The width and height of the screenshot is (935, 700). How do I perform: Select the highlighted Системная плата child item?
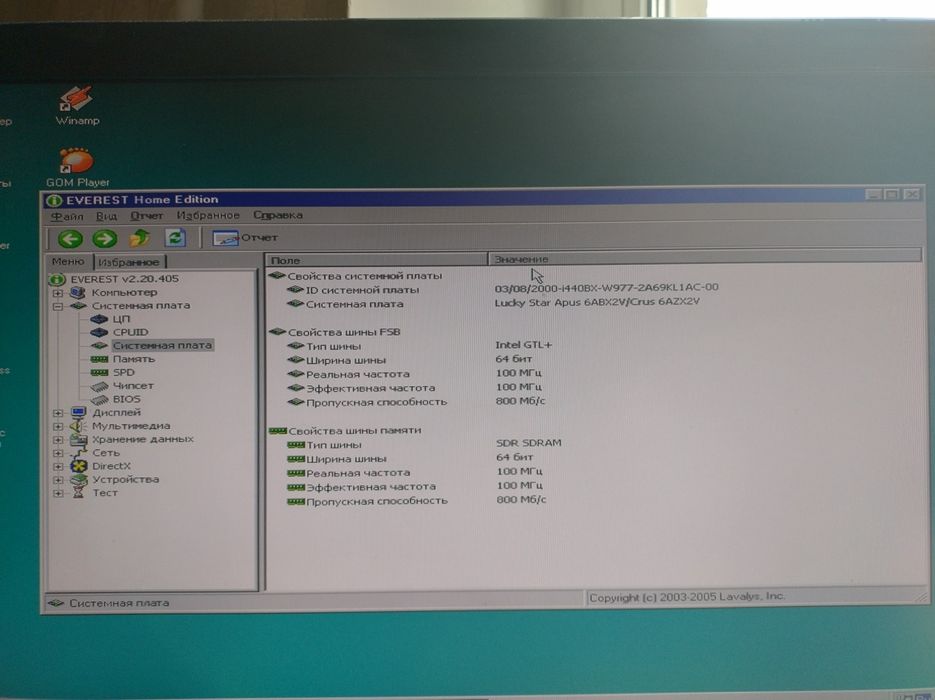(162, 345)
